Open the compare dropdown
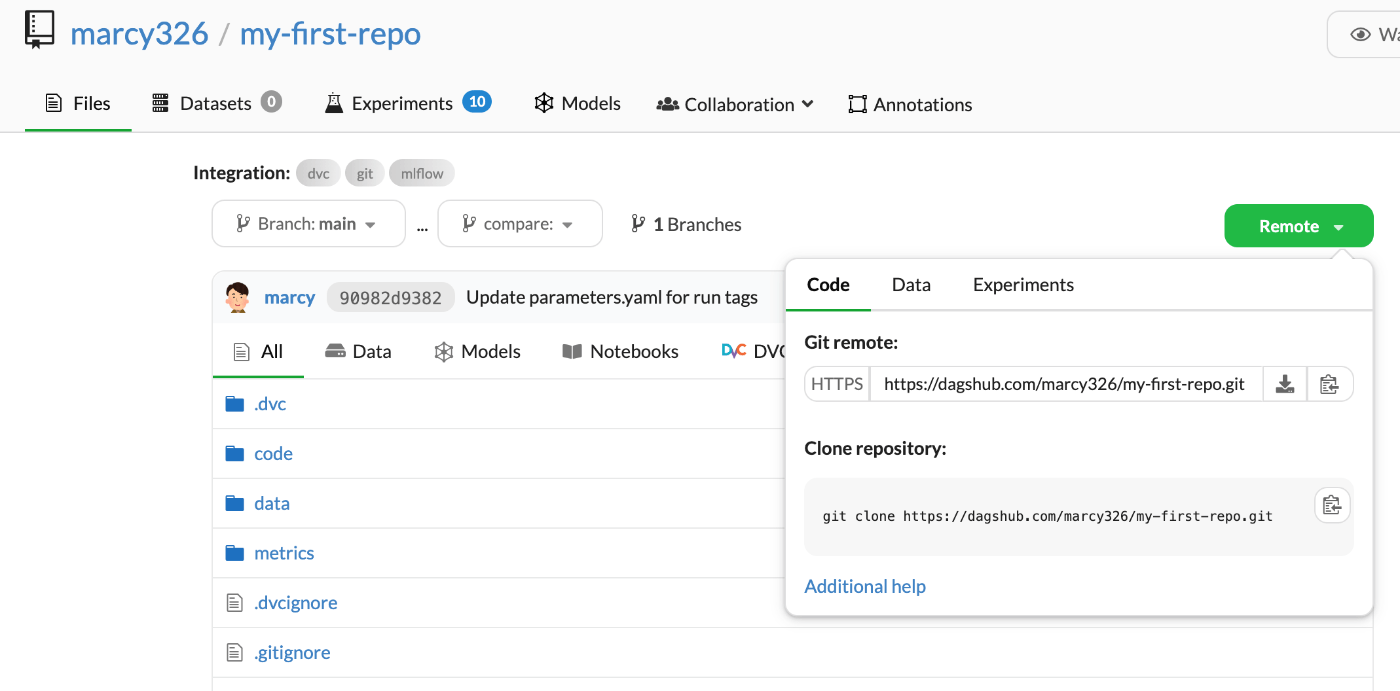The width and height of the screenshot is (1400, 691). 520,224
